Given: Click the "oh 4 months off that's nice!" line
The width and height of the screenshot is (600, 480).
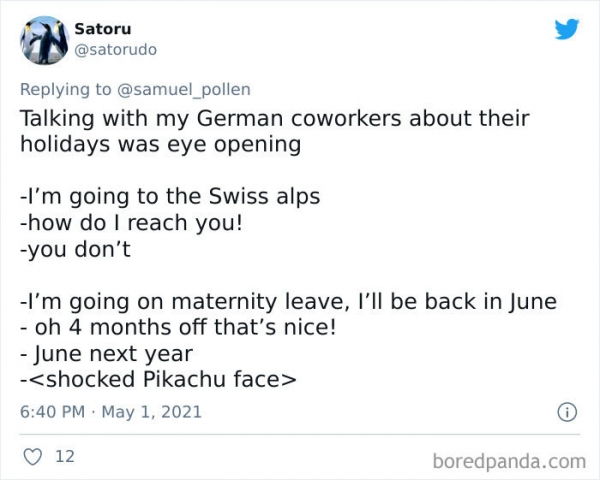Looking at the screenshot, I should 175,327.
